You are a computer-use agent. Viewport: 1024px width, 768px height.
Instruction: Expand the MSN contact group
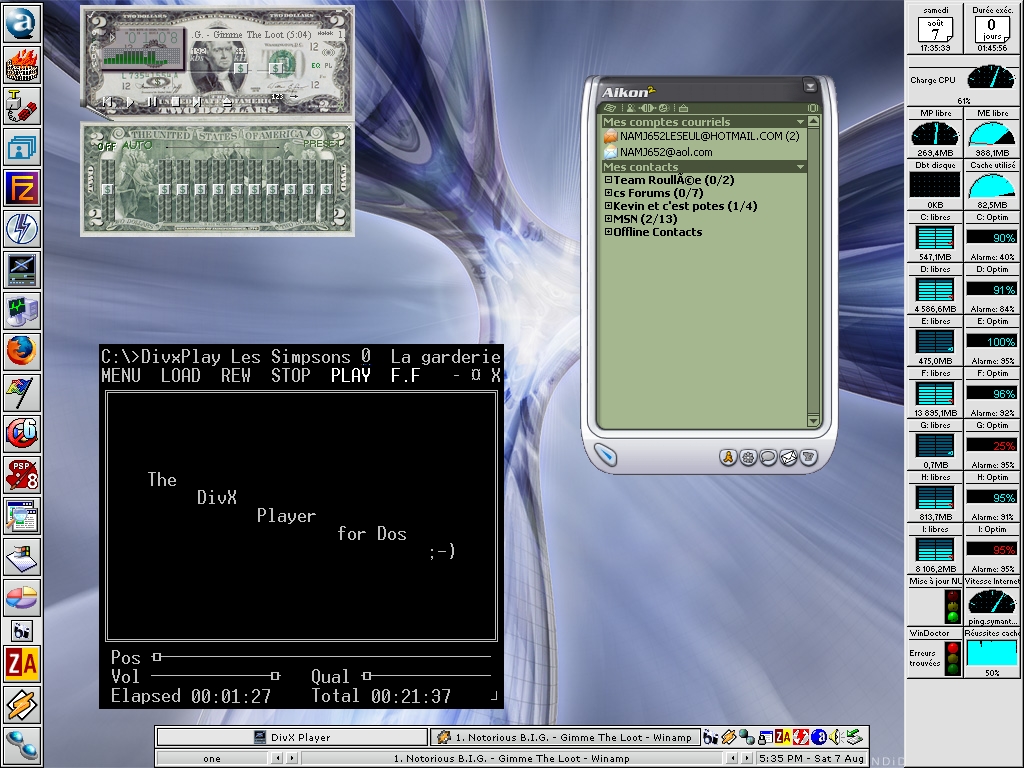tap(608, 219)
